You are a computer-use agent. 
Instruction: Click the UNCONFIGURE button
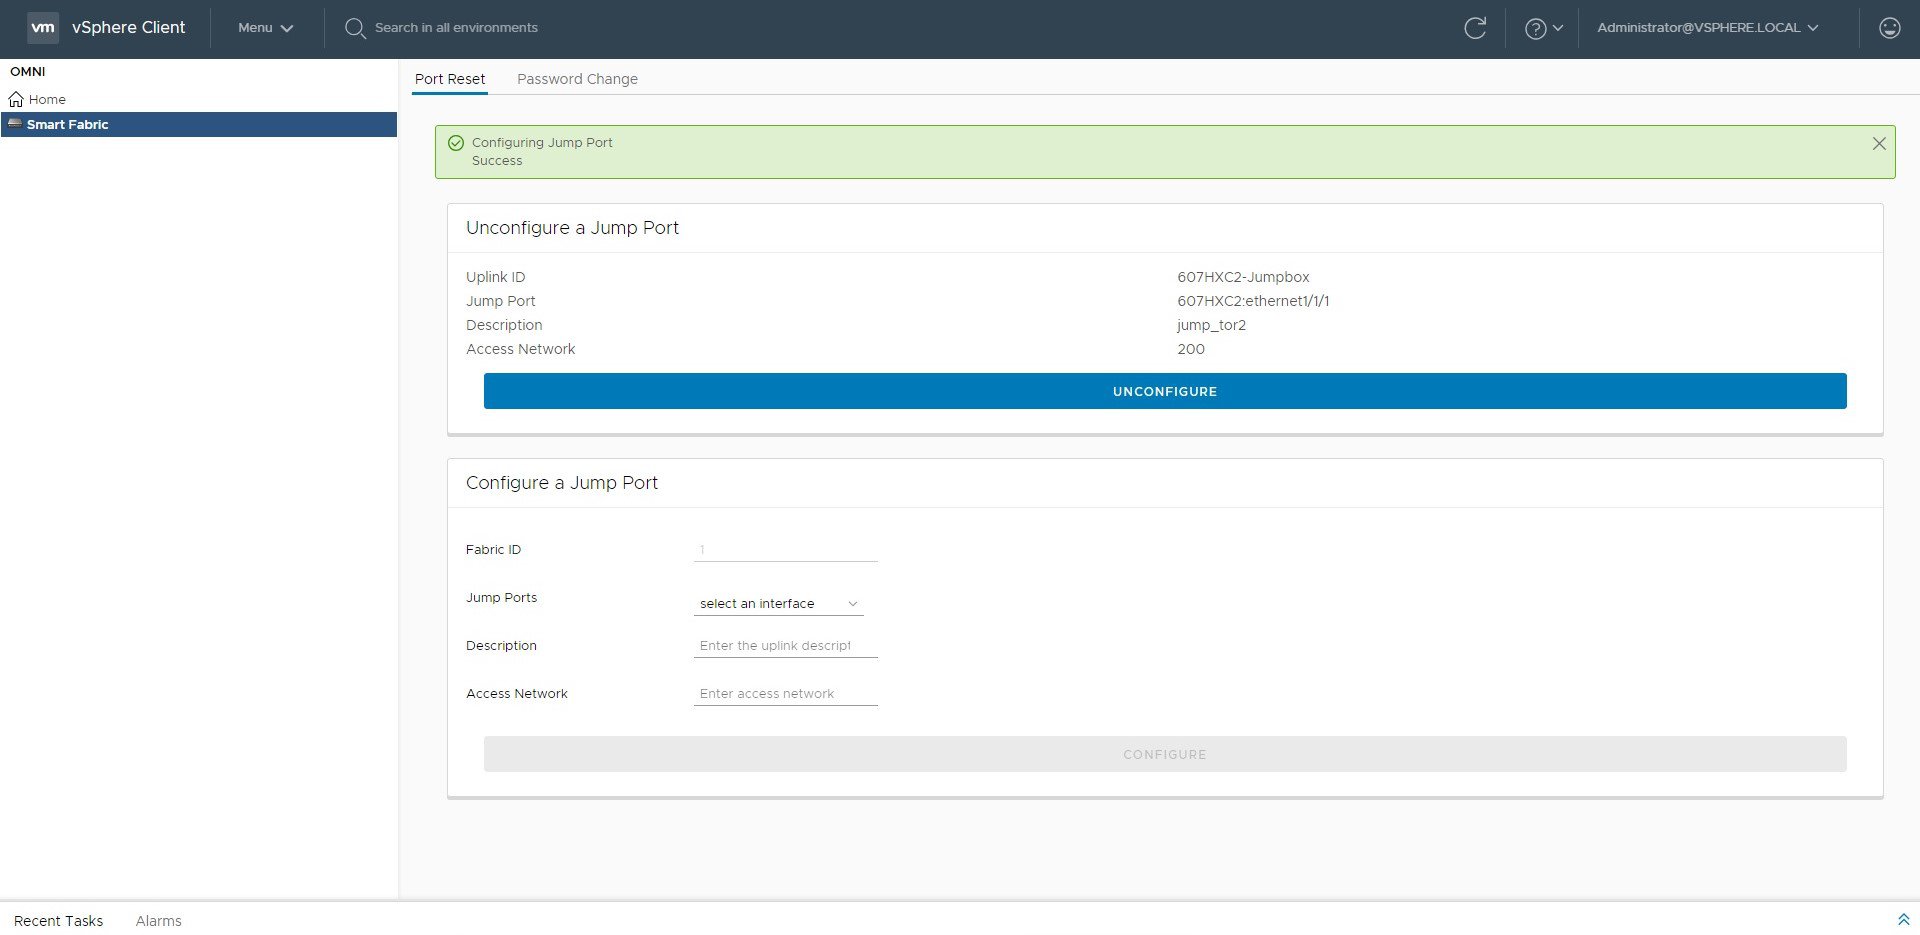(x=1164, y=391)
